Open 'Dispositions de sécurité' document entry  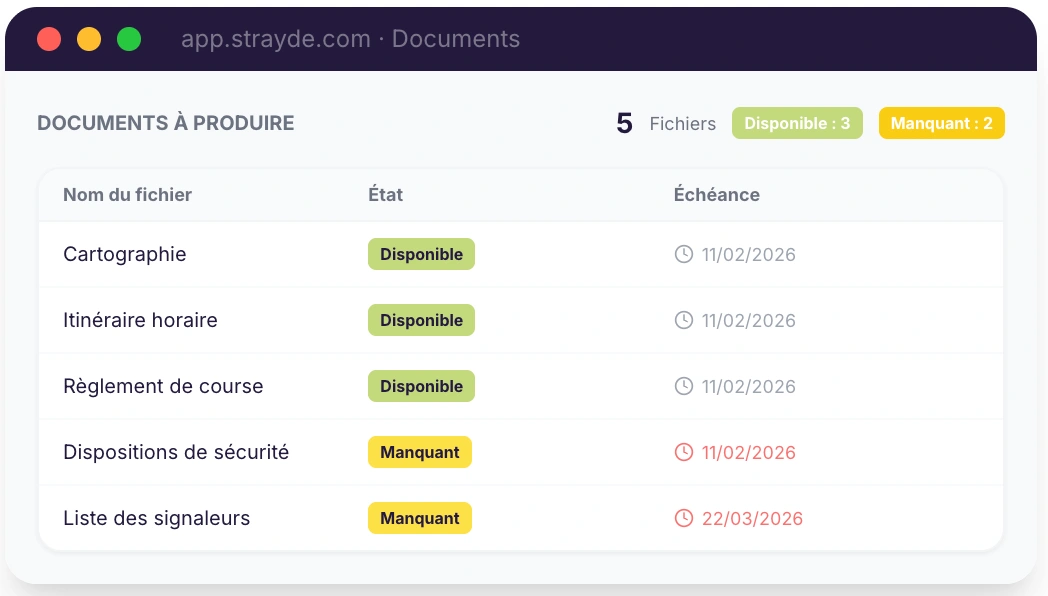176,452
